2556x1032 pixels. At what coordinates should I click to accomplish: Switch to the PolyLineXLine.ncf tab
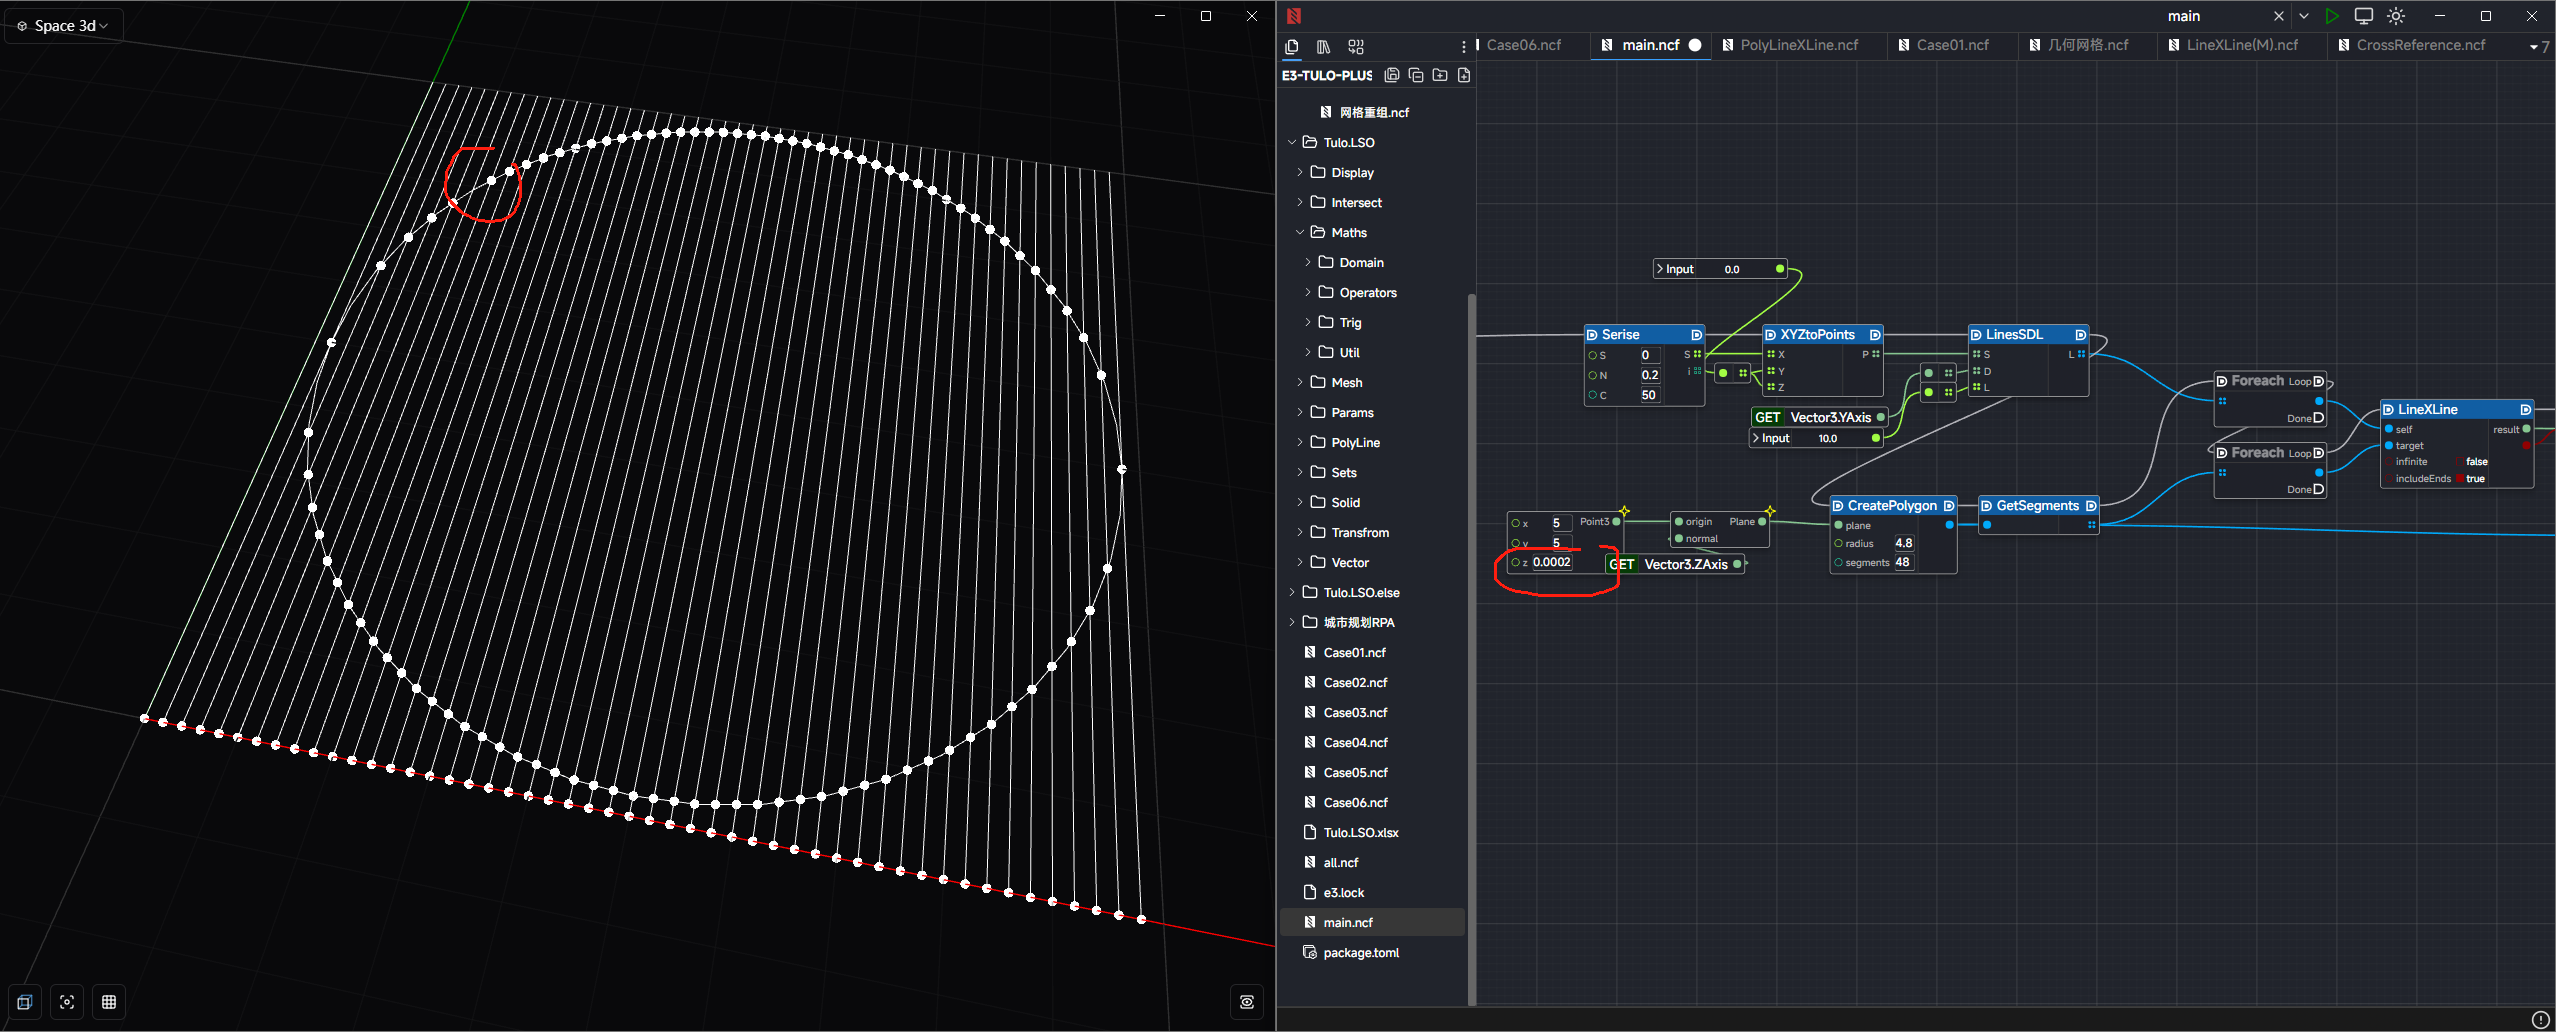[x=1798, y=45]
